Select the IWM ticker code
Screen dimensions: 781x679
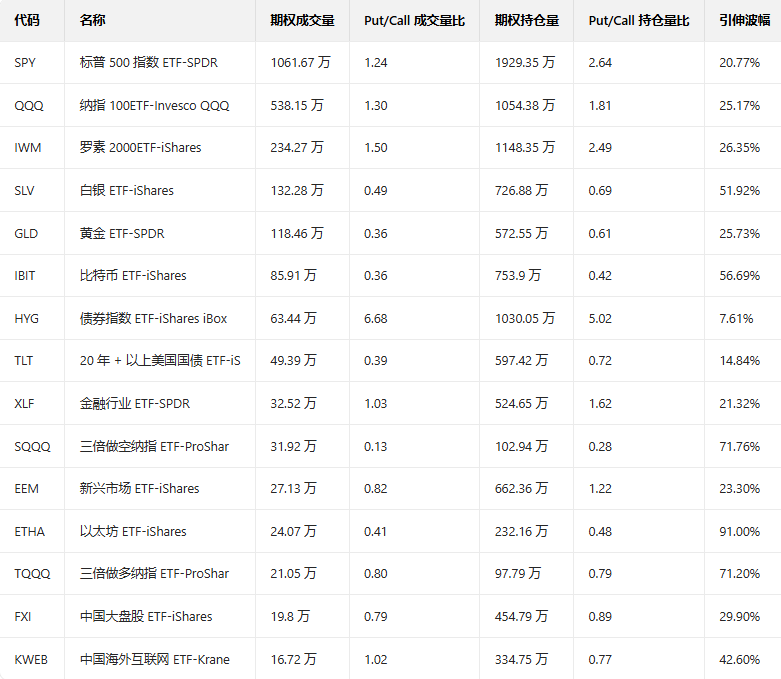click(x=27, y=148)
